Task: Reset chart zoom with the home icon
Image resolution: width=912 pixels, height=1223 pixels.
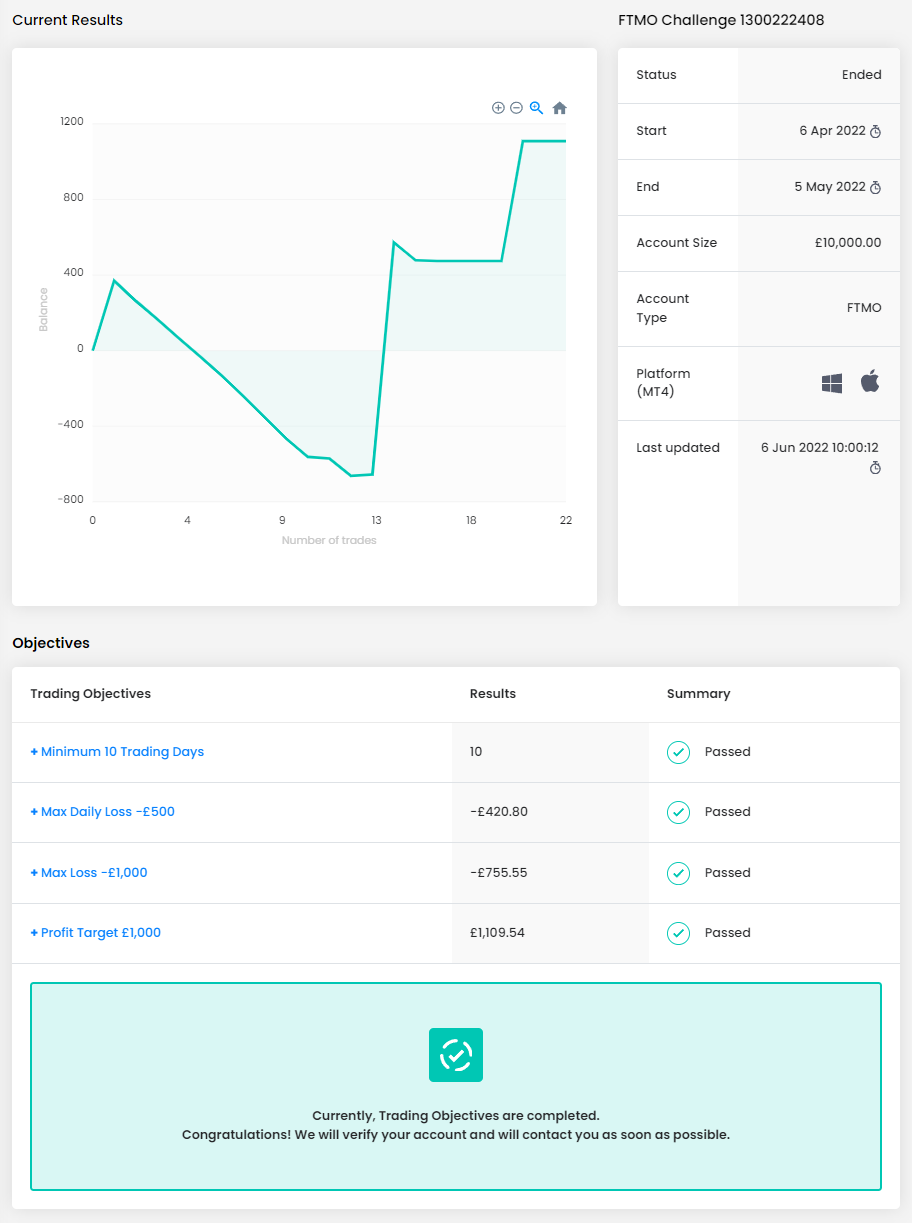Action: pyautogui.click(x=560, y=108)
